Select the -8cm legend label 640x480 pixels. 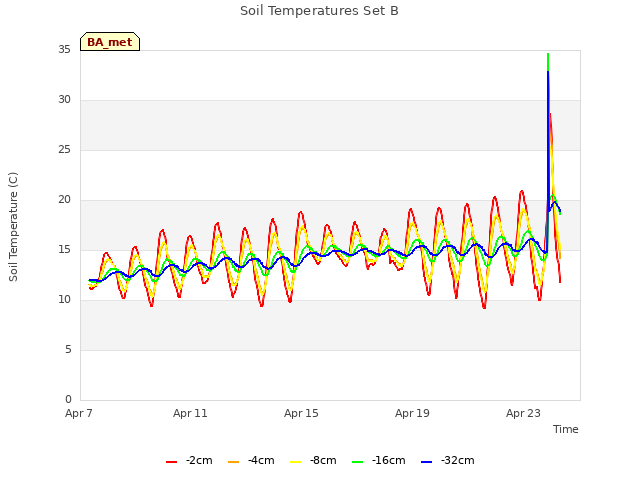click(323, 460)
